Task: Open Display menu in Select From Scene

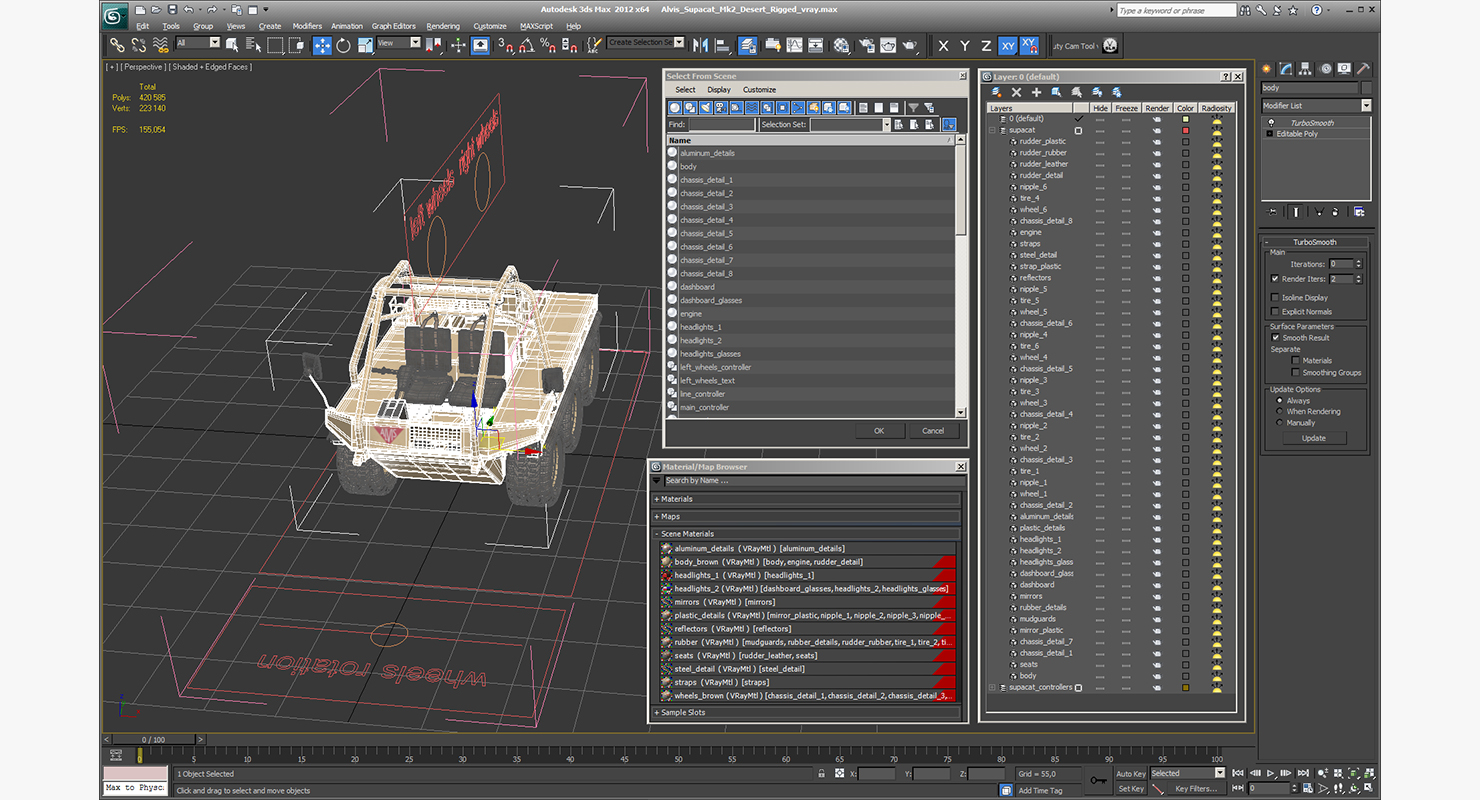Action: [719, 90]
